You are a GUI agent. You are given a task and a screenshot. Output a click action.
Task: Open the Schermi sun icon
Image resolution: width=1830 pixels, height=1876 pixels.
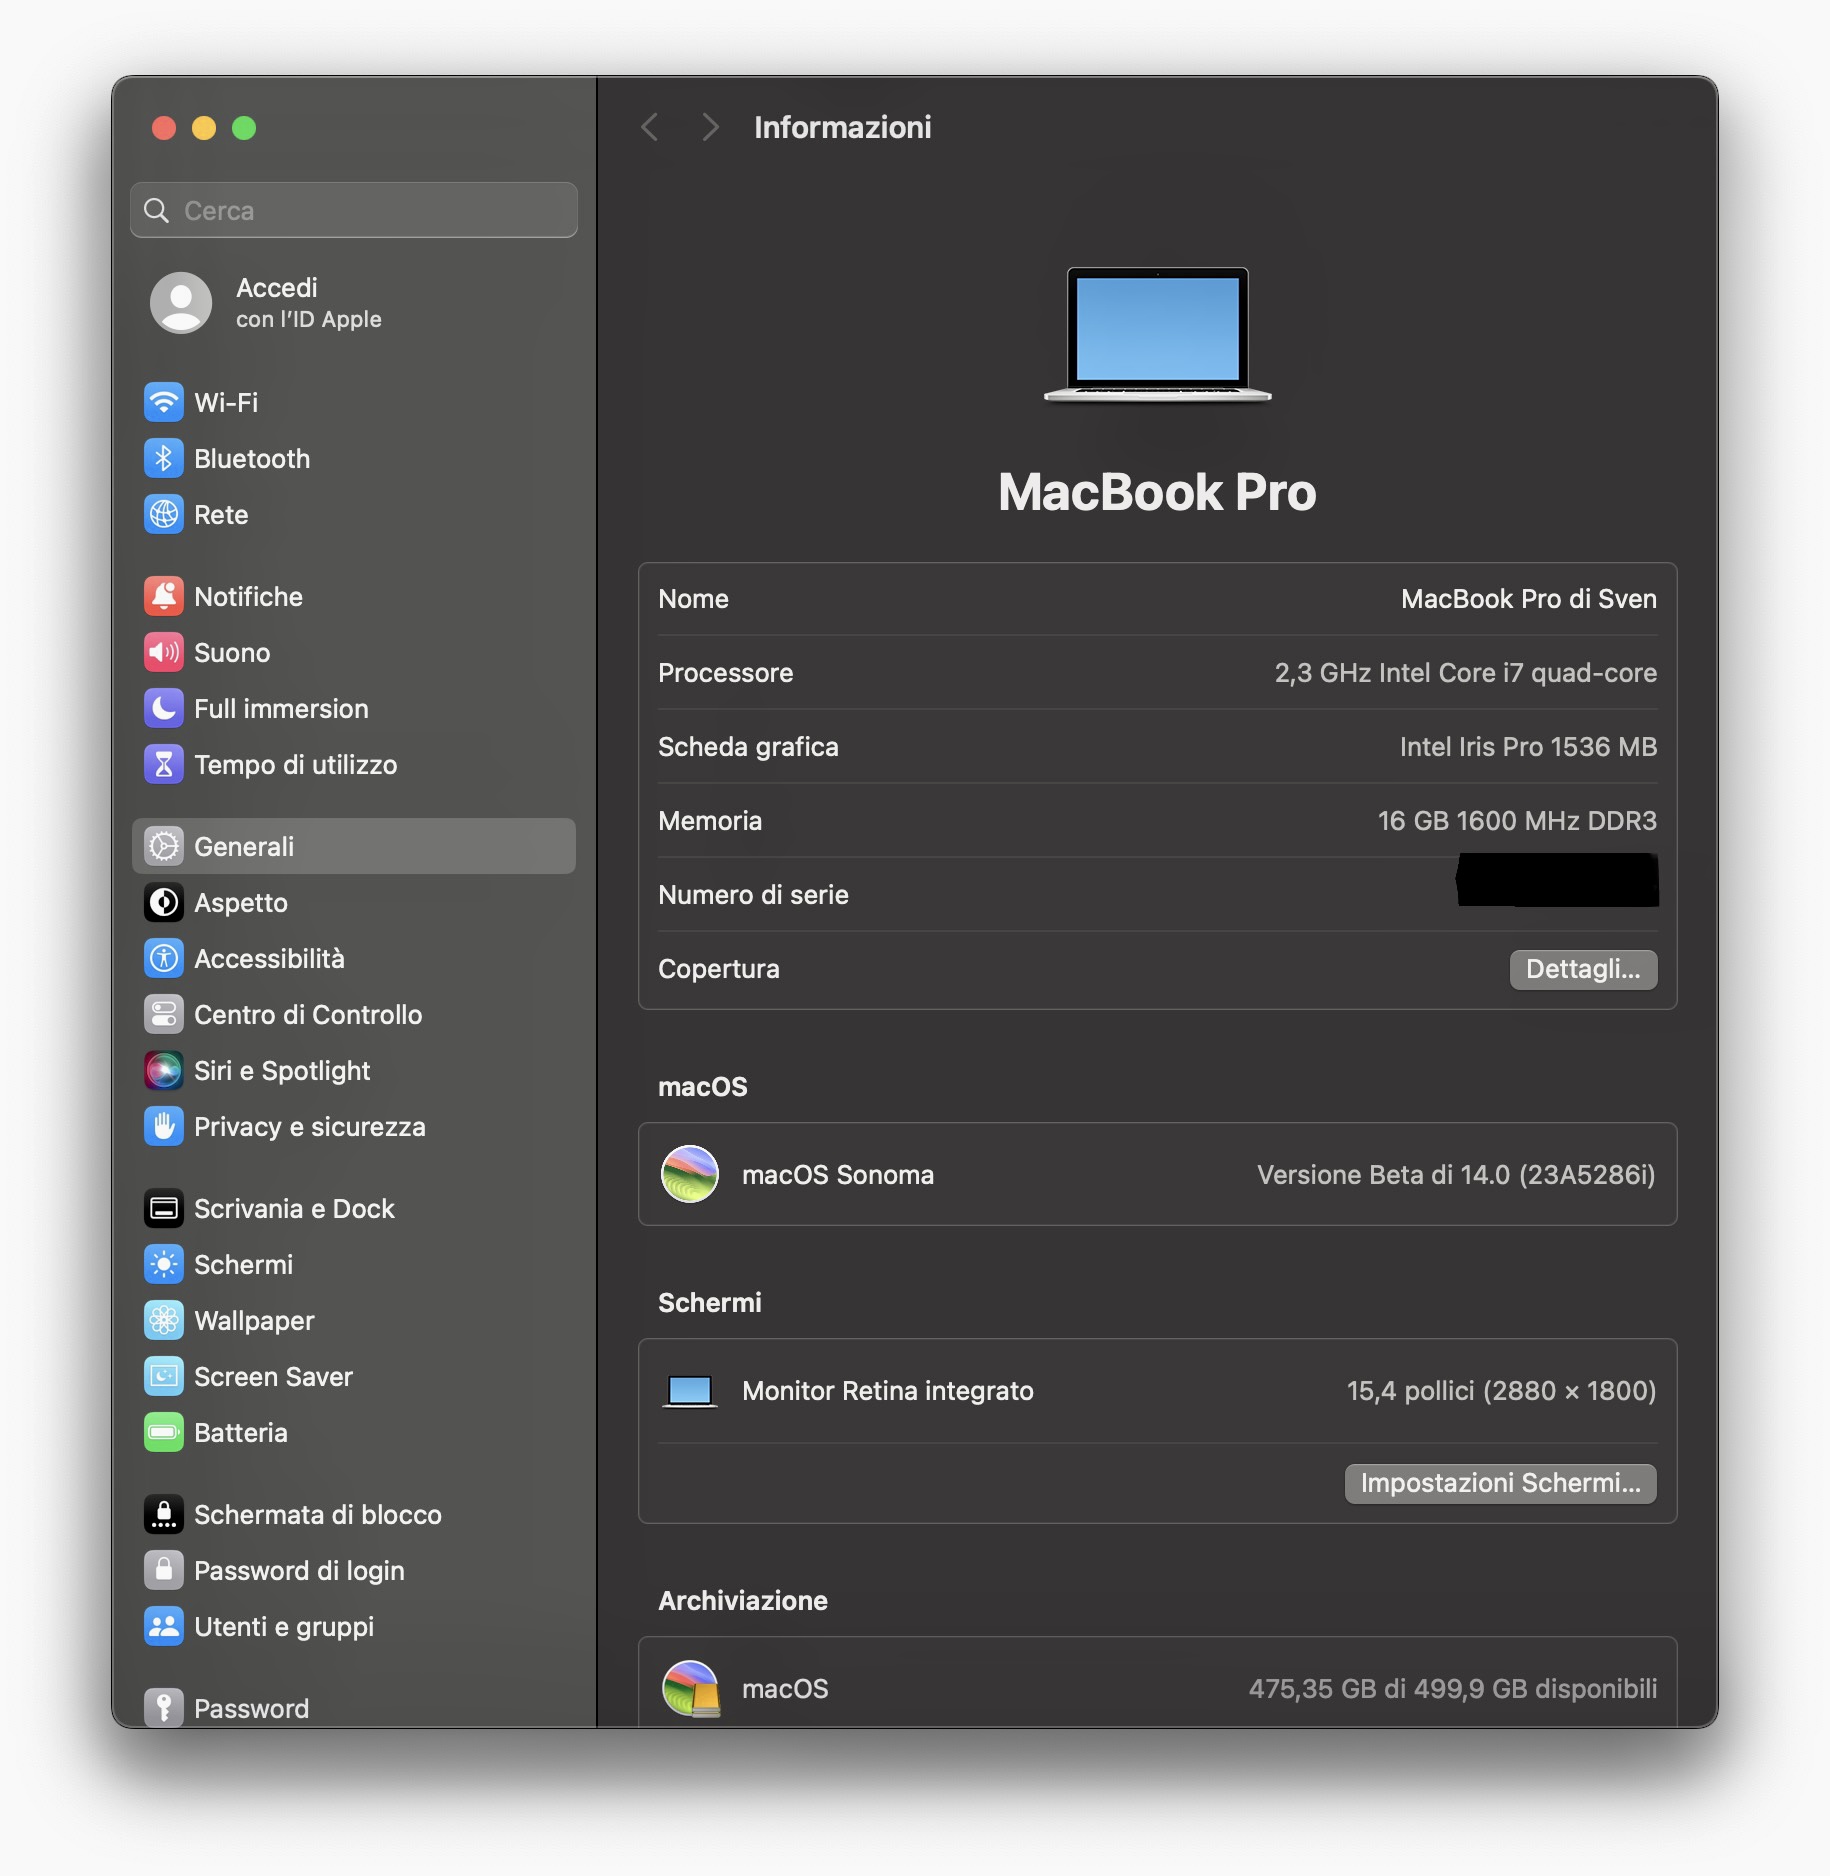pos(164,1264)
